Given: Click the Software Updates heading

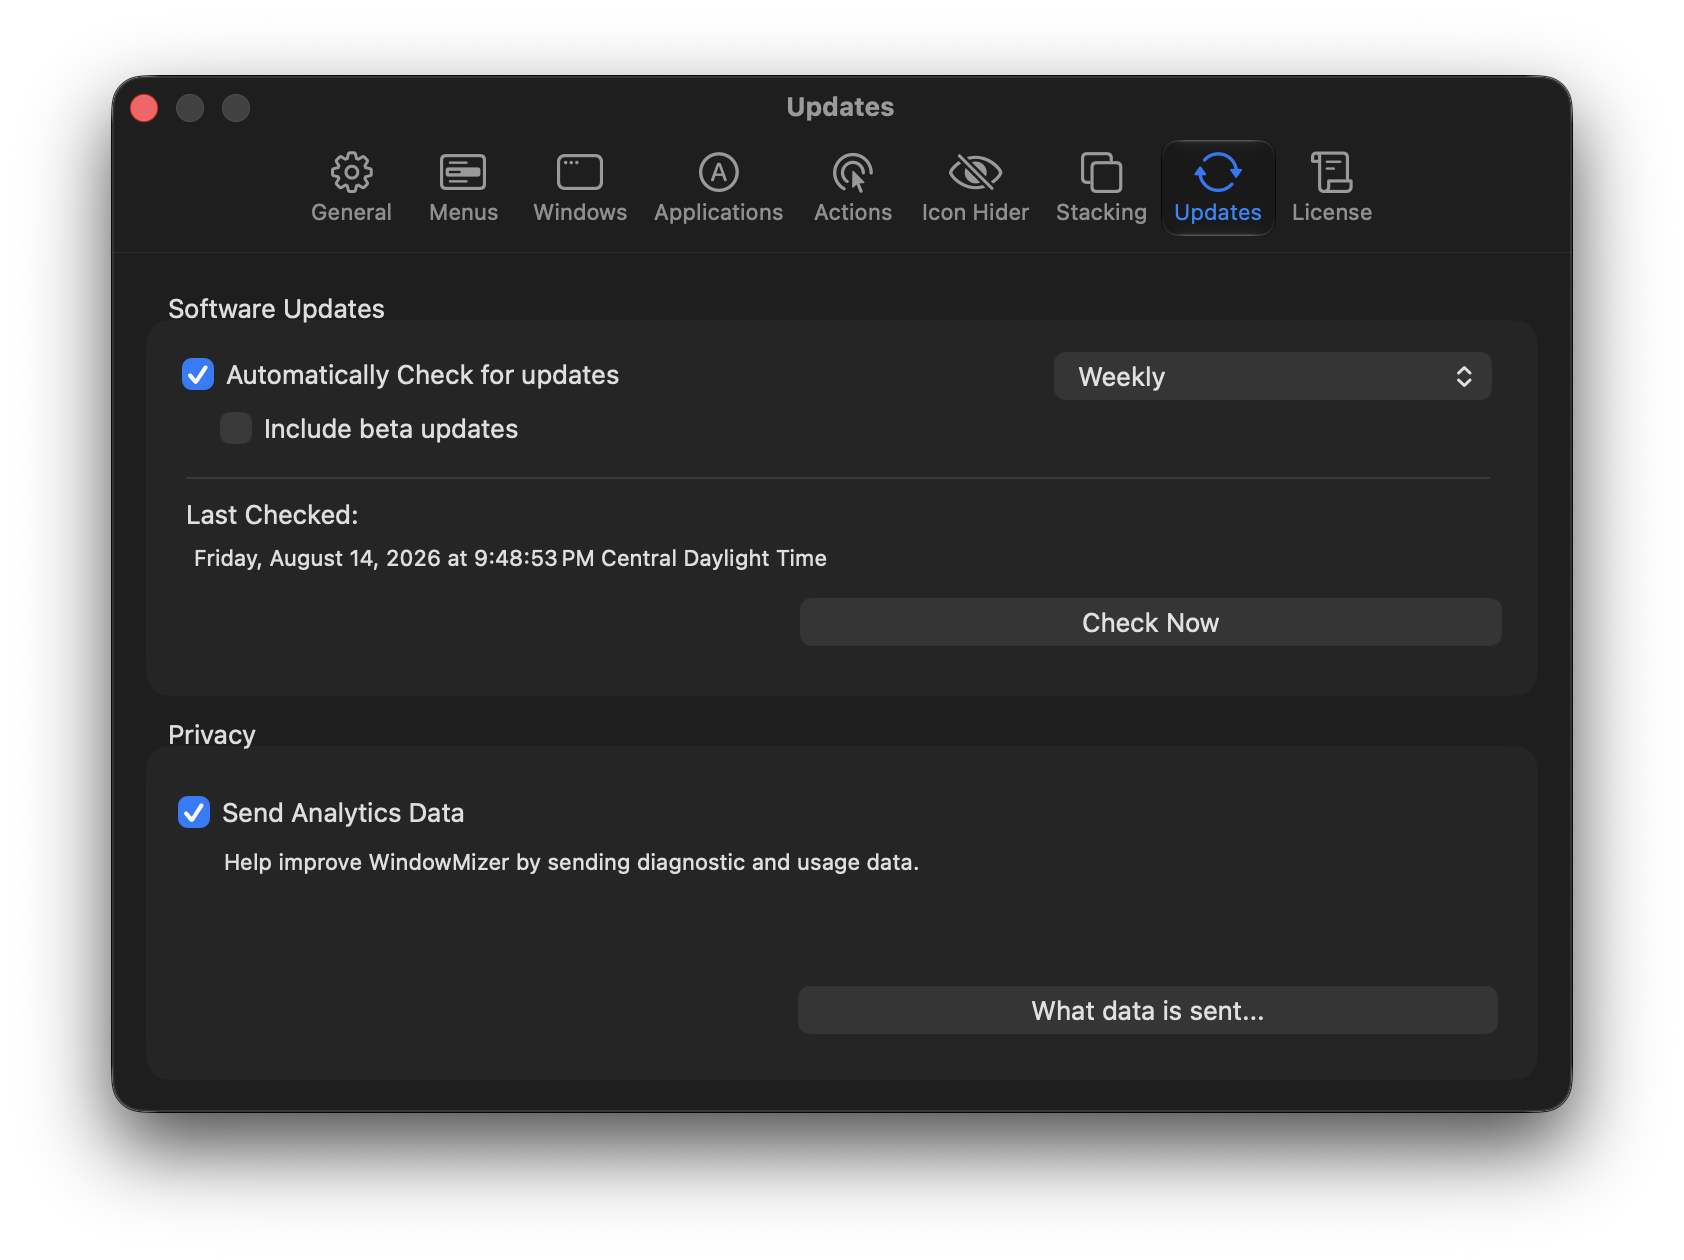Looking at the screenshot, I should click(276, 308).
